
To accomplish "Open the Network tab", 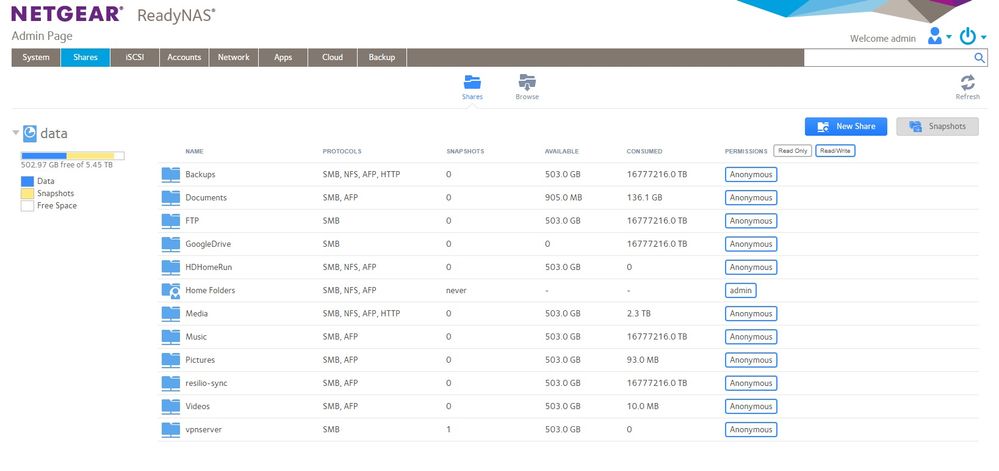I will pos(234,58).
